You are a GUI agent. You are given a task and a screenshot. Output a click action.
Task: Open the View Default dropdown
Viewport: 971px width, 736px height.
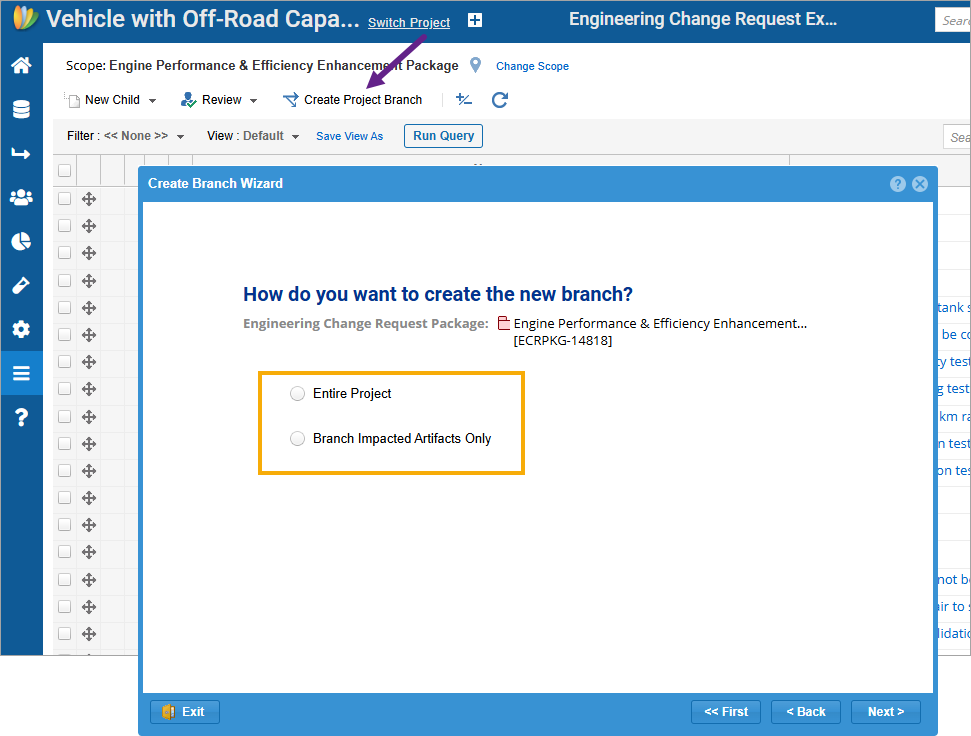tap(252, 136)
